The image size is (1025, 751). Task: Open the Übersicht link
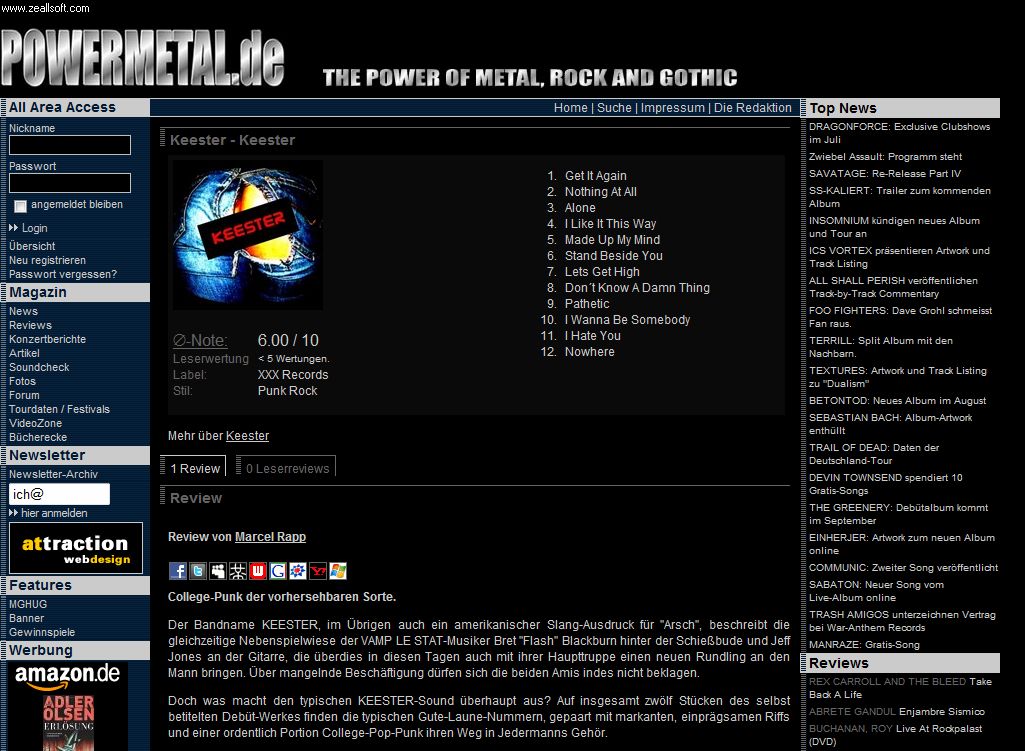(x=32, y=246)
